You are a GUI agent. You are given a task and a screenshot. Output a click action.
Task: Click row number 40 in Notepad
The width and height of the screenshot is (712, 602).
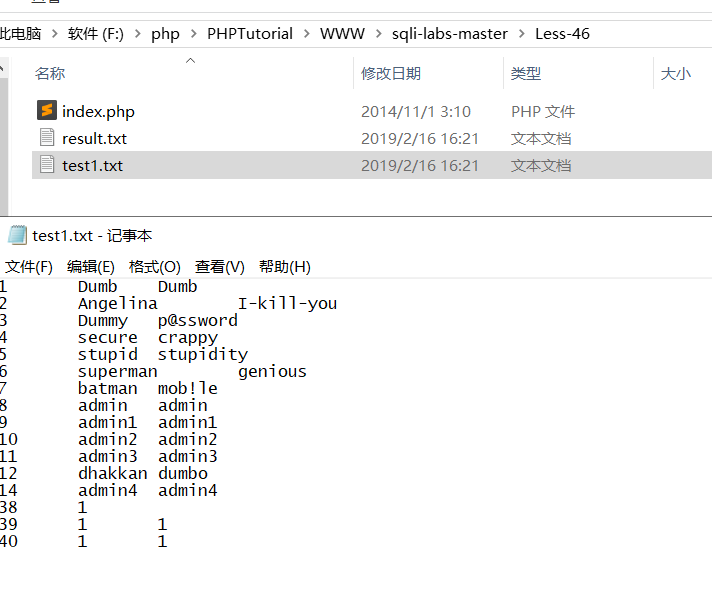point(9,542)
